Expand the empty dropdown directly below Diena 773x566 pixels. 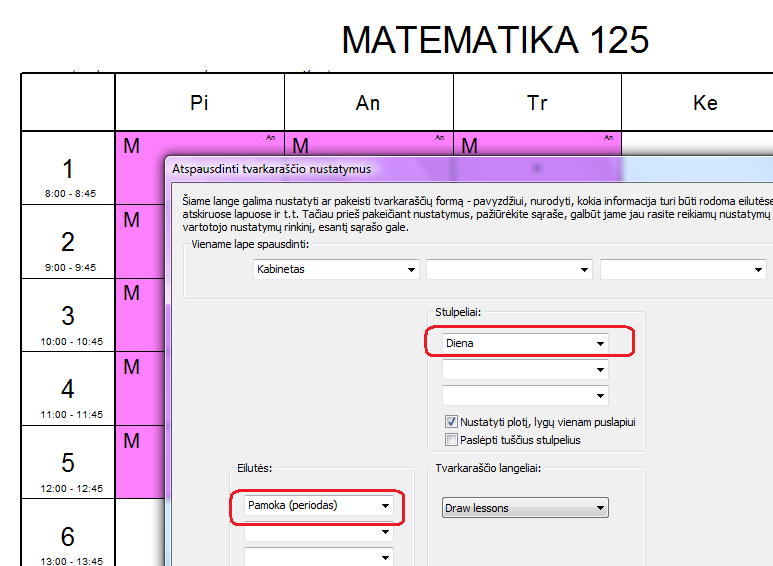(526, 369)
